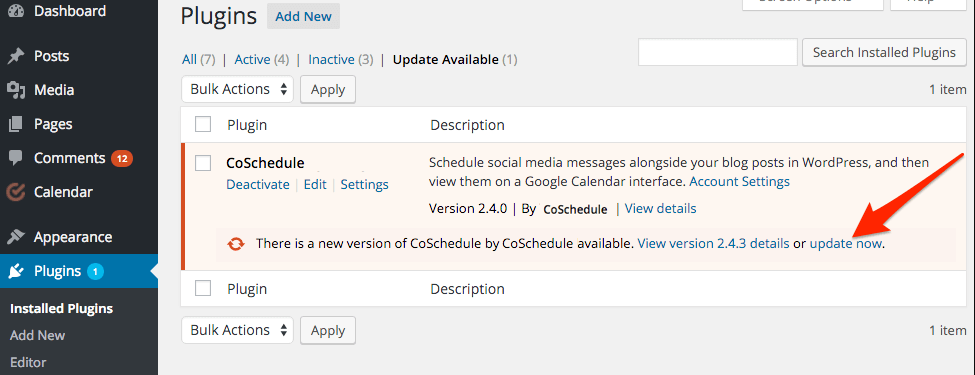Image resolution: width=975 pixels, height=375 pixels.
Task: Click the Plugins page heading
Action: (219, 17)
